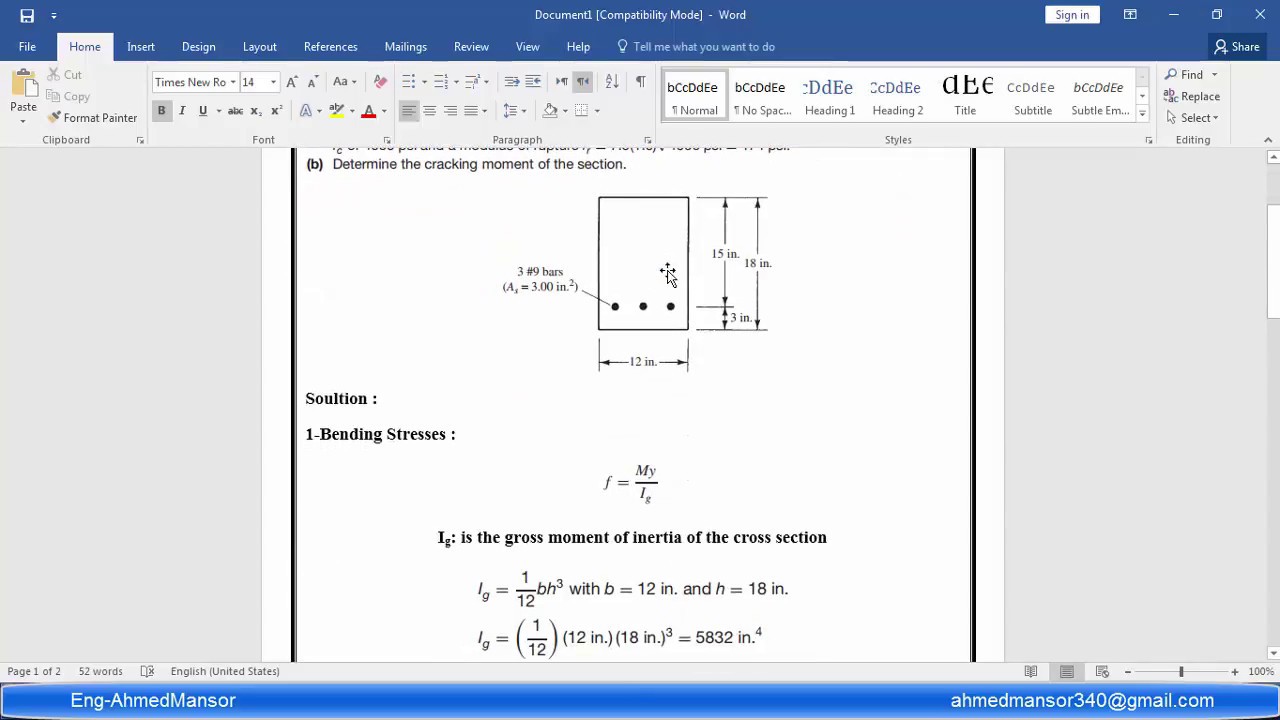
Task: Apply Subscript formatting
Action: (x=256, y=111)
